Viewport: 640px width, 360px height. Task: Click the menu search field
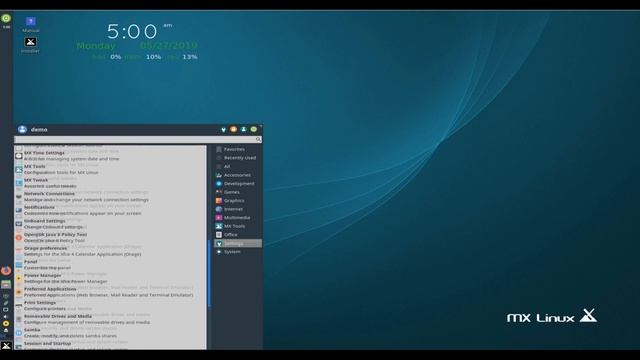[138, 140]
